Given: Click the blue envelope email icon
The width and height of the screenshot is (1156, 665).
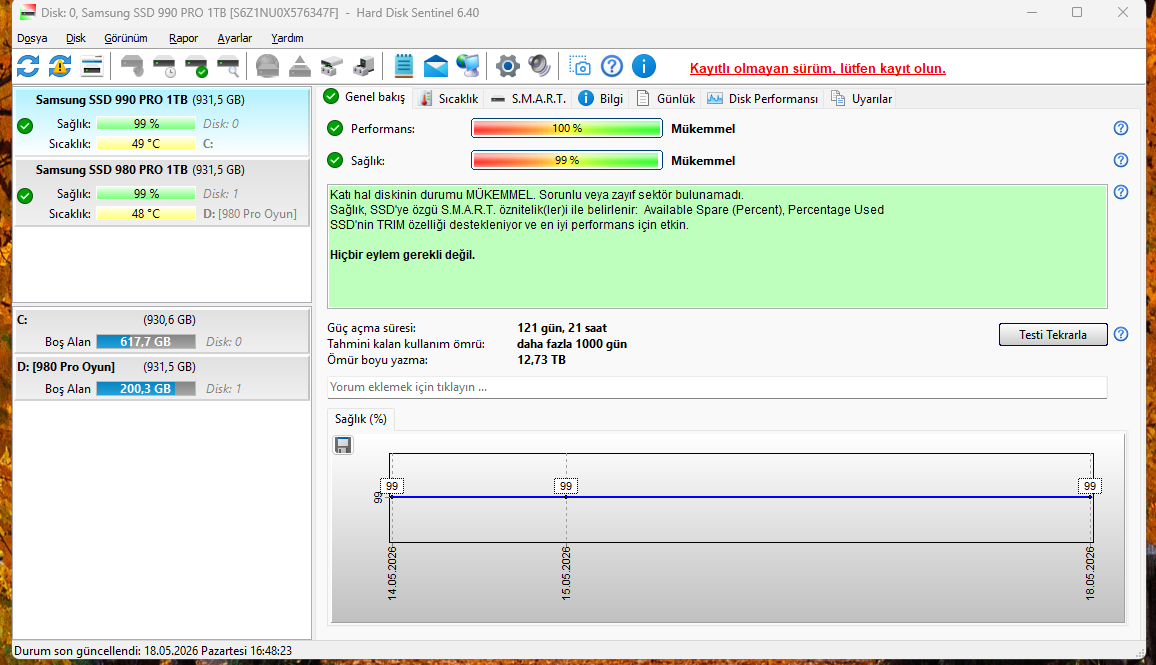Looking at the screenshot, I should pyautogui.click(x=436, y=66).
